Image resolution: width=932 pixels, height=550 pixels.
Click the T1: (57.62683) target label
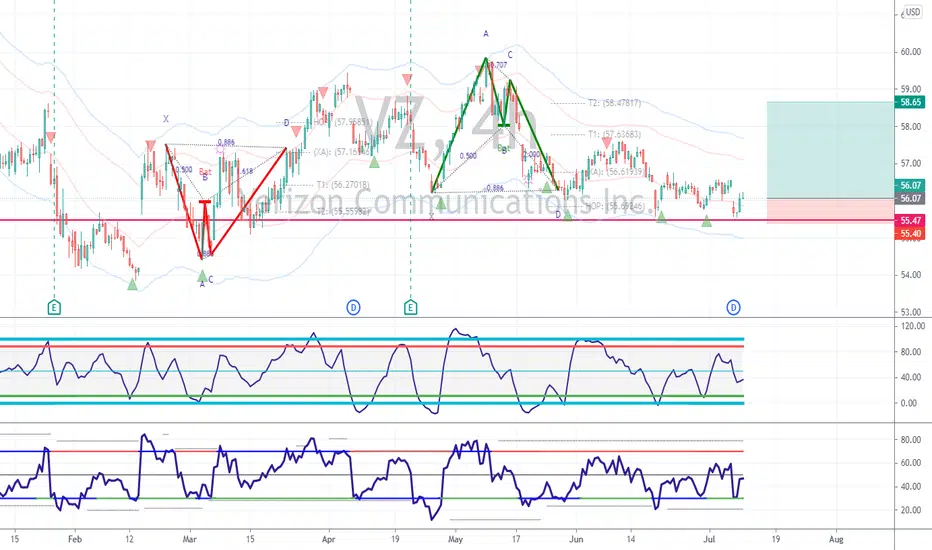click(x=615, y=134)
